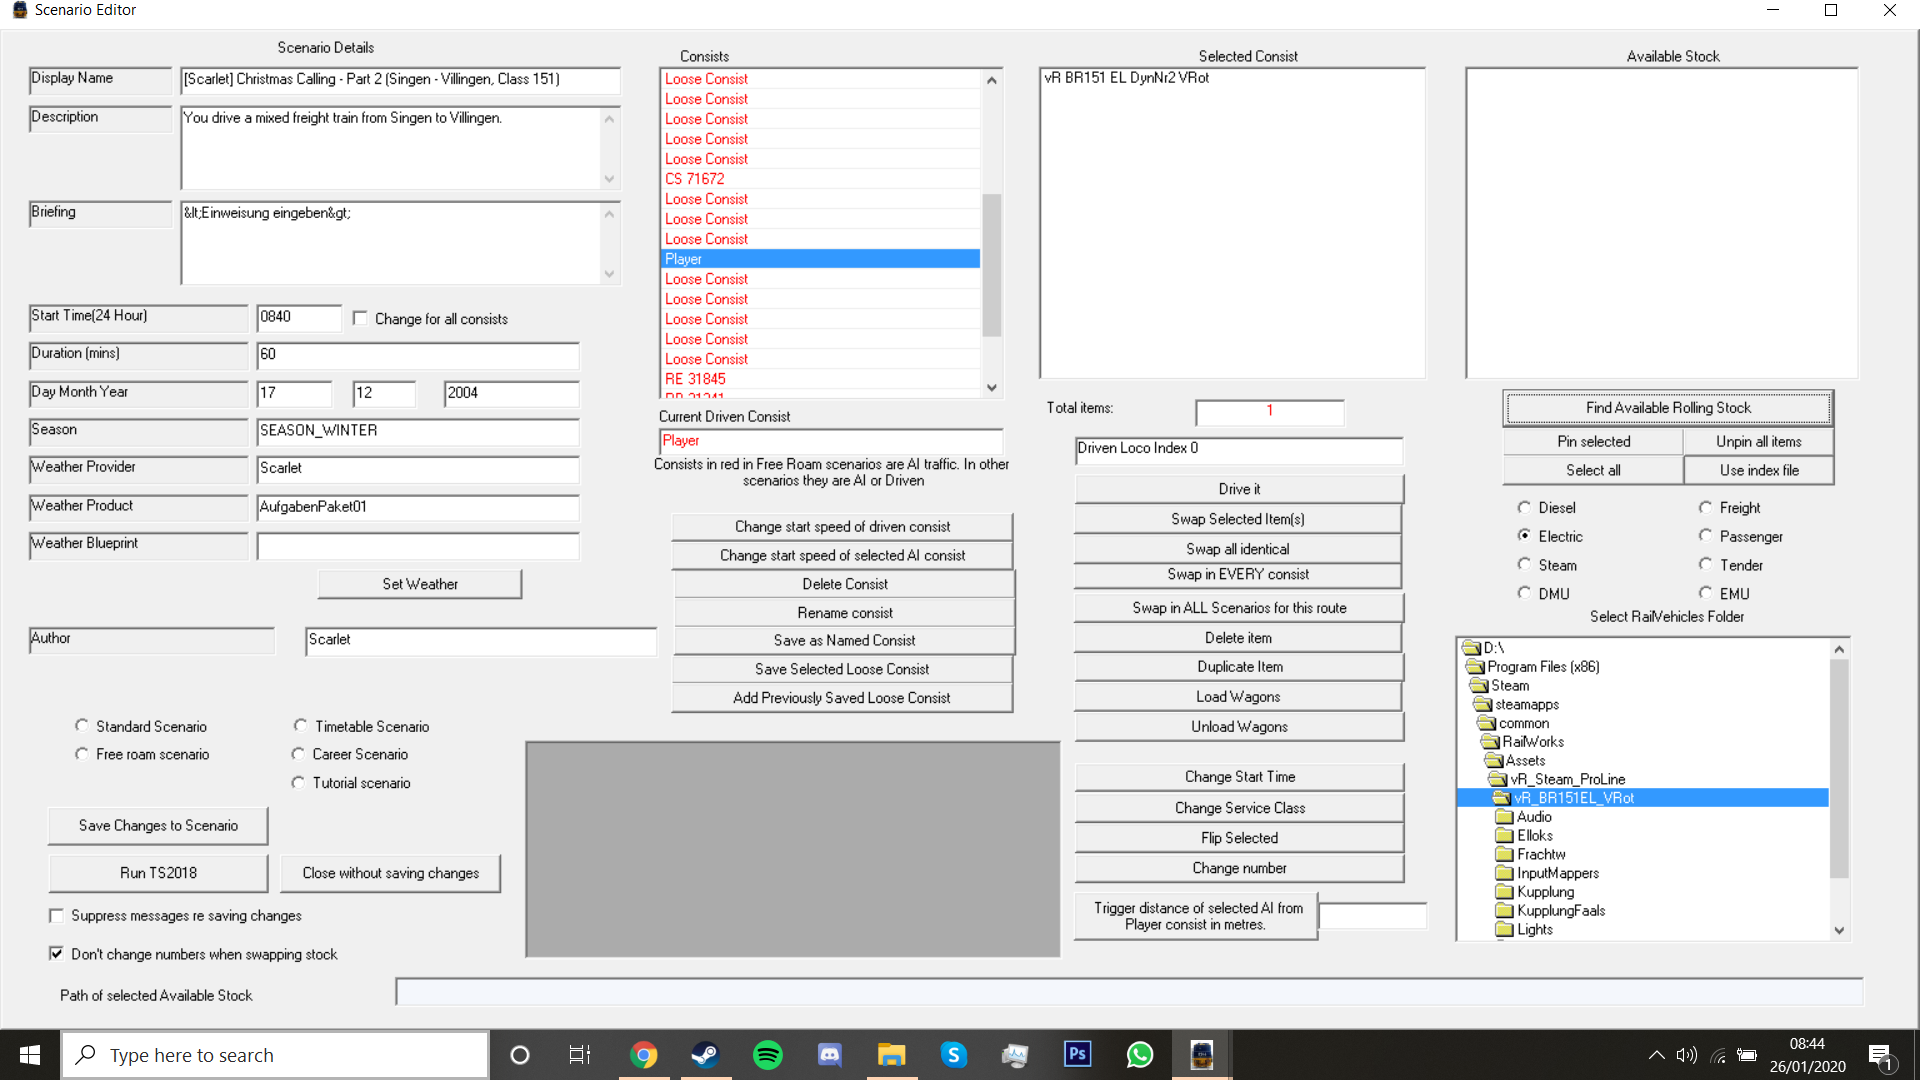The image size is (1920, 1080).
Task: Select the Diesel radio button
Action: [x=1524, y=508]
